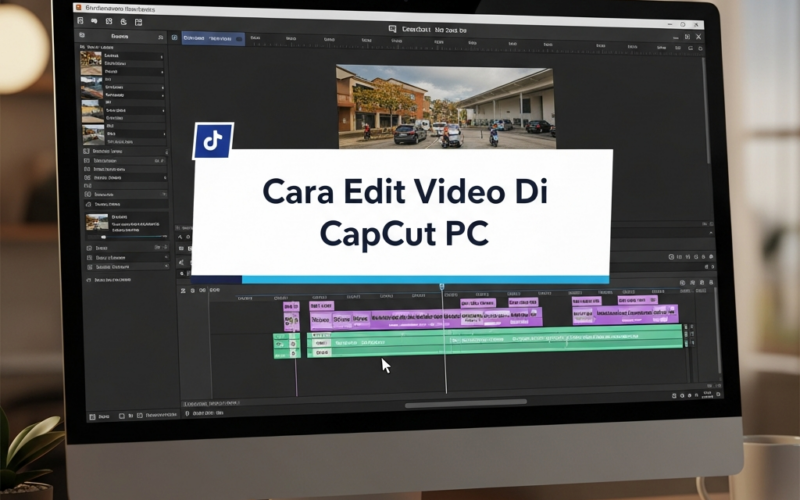Click the third icon in the top-left toolbar row

tap(109, 21)
